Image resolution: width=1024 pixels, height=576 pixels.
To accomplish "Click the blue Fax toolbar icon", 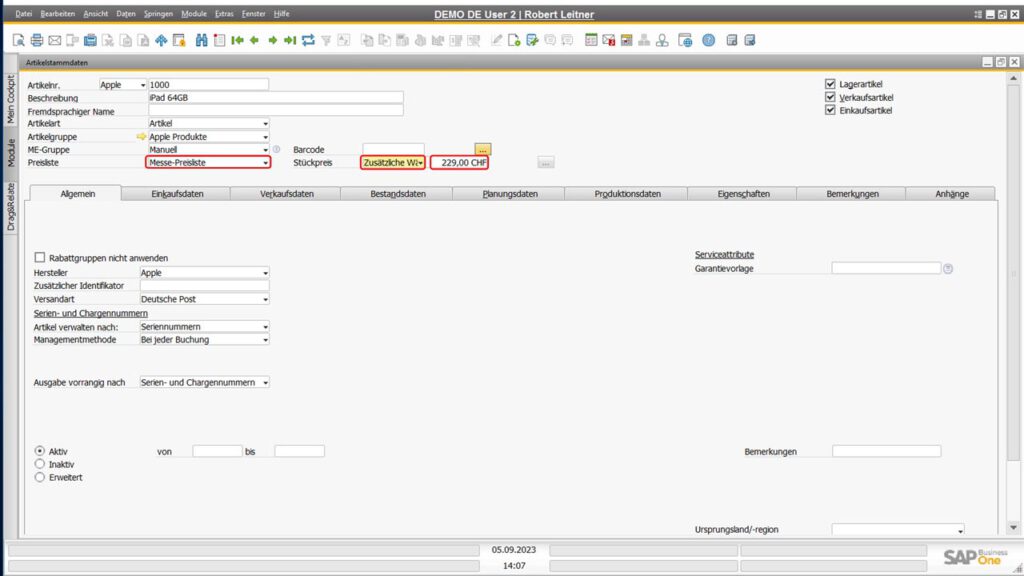I will click(90, 40).
